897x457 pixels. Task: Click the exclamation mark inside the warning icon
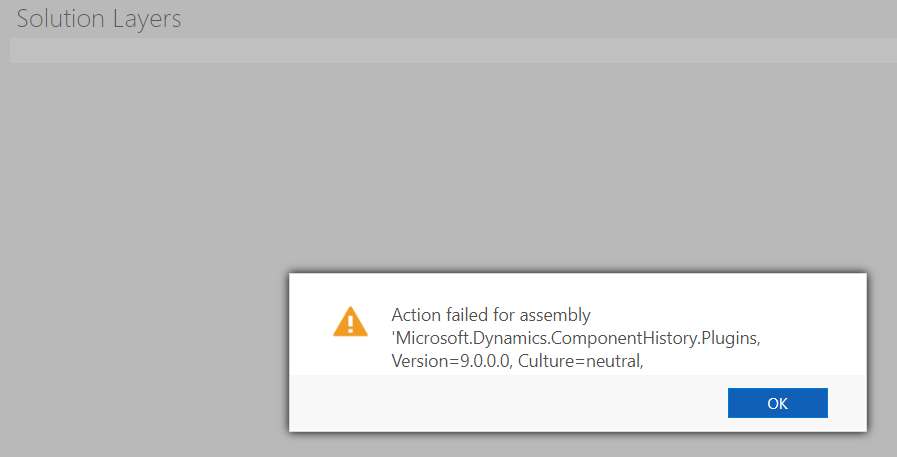click(x=350, y=325)
